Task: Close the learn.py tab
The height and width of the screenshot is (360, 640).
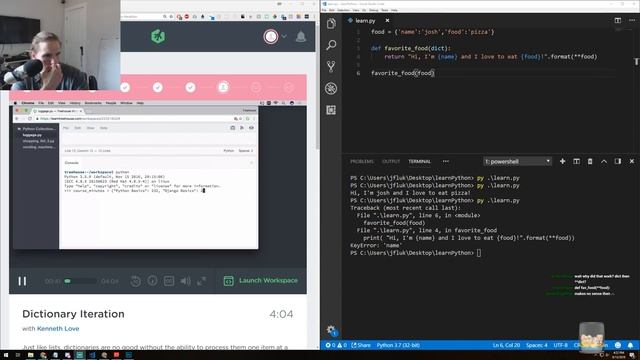Action: coord(387,20)
